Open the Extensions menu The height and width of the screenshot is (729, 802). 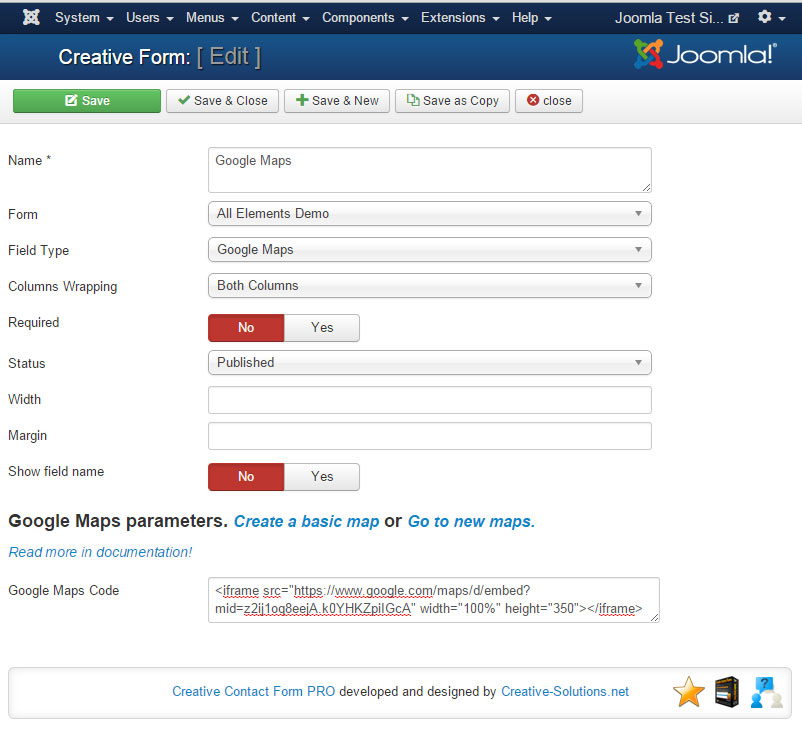tap(460, 18)
